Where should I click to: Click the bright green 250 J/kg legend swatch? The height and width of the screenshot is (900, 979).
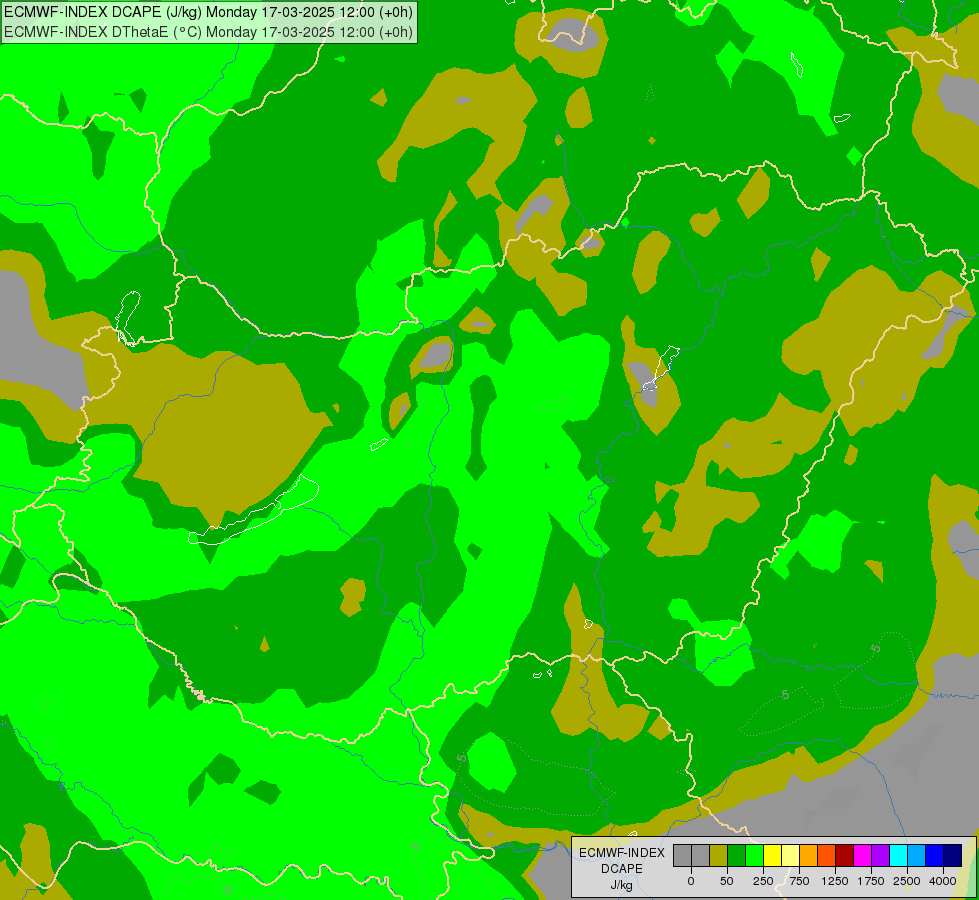[754, 856]
